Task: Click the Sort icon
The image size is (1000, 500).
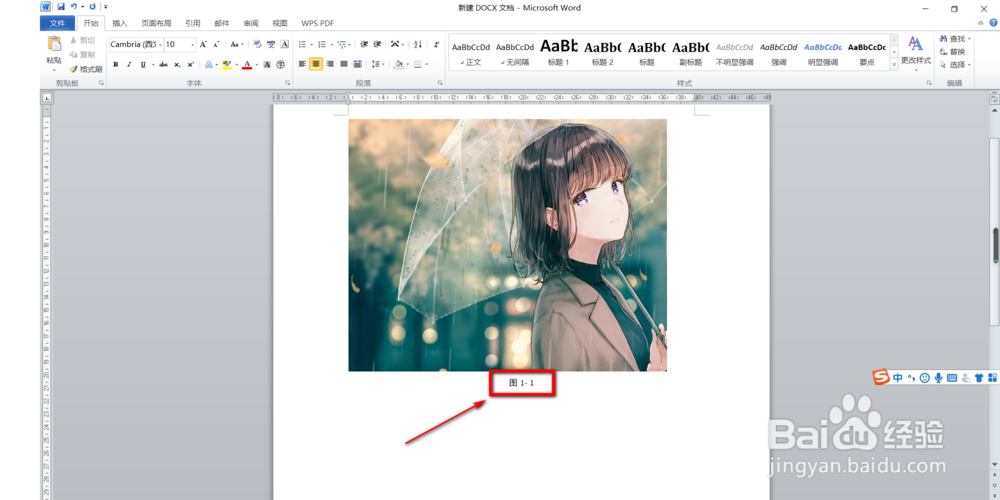Action: click(418, 45)
